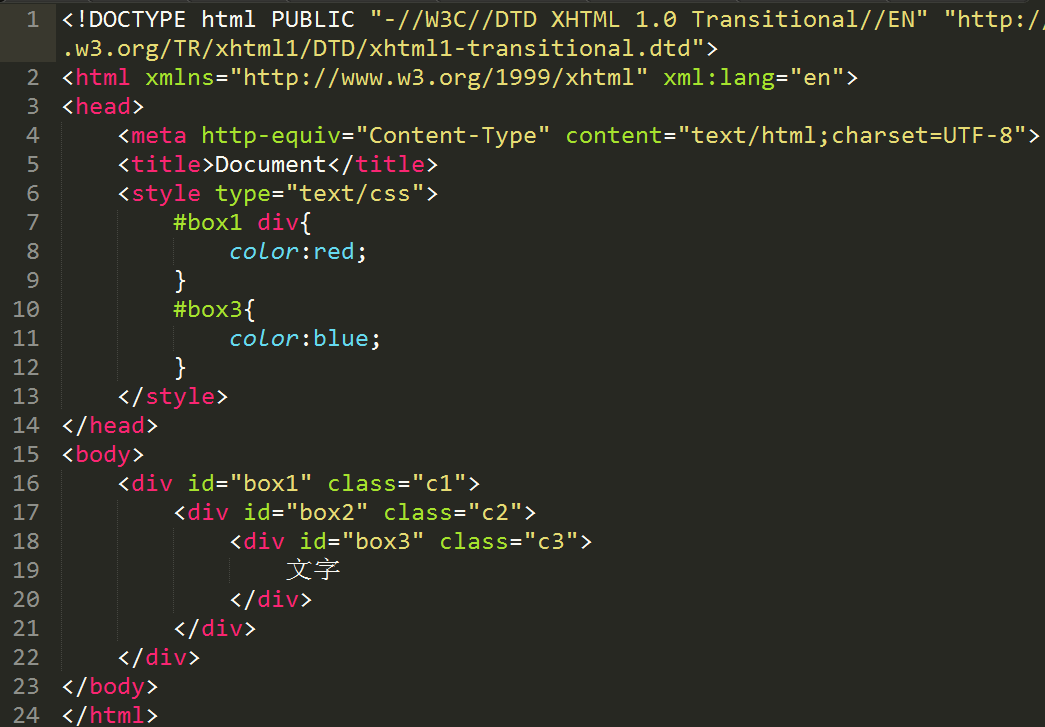Click the closing head tag
The image size is (1045, 727).
pyautogui.click(x=110, y=425)
